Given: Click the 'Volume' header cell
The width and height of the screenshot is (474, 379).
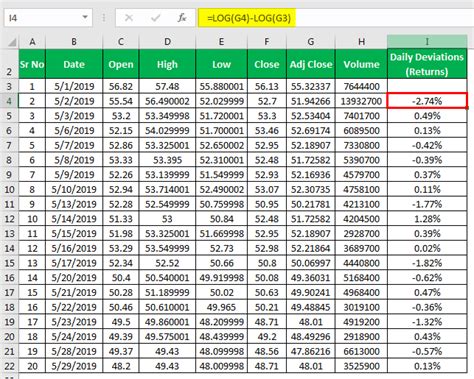Looking at the screenshot, I should pyautogui.click(x=361, y=64).
